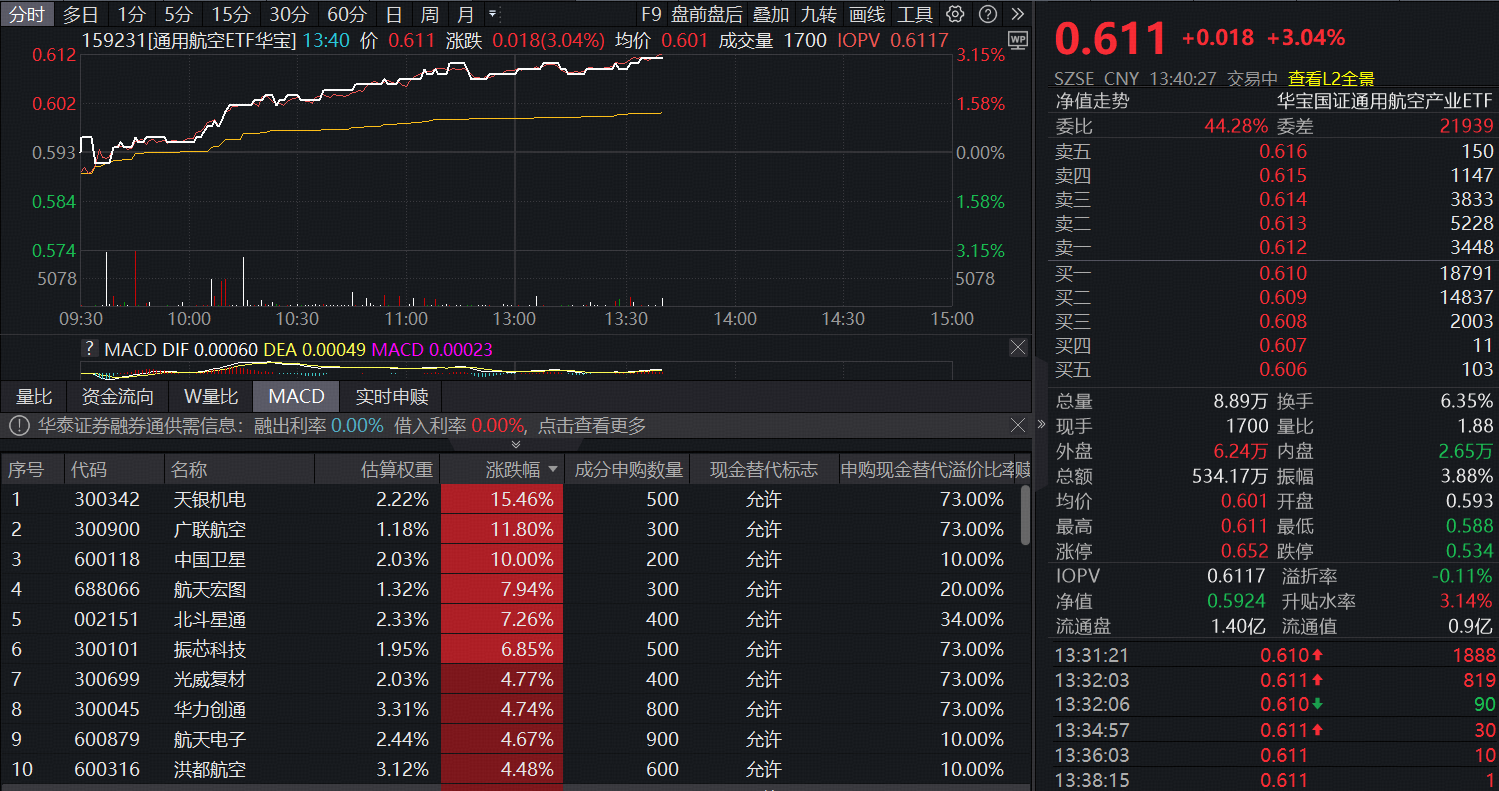
Task: Click the scrollbar beside the constituent stock list
Action: pos(1024,520)
